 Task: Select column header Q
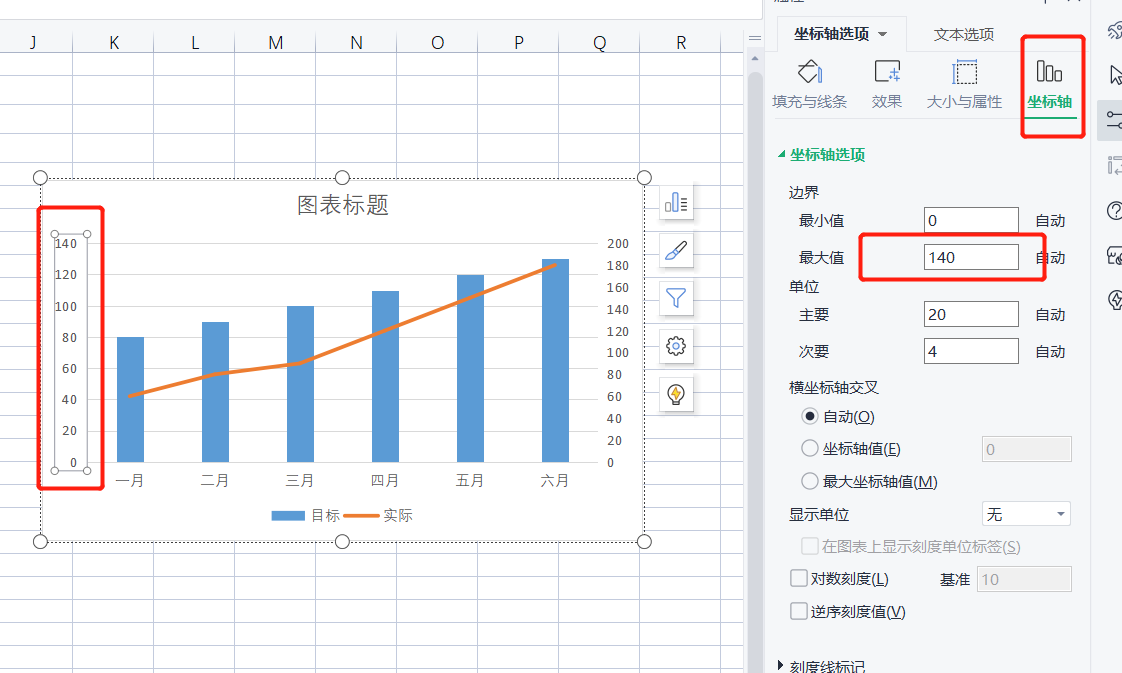point(600,43)
